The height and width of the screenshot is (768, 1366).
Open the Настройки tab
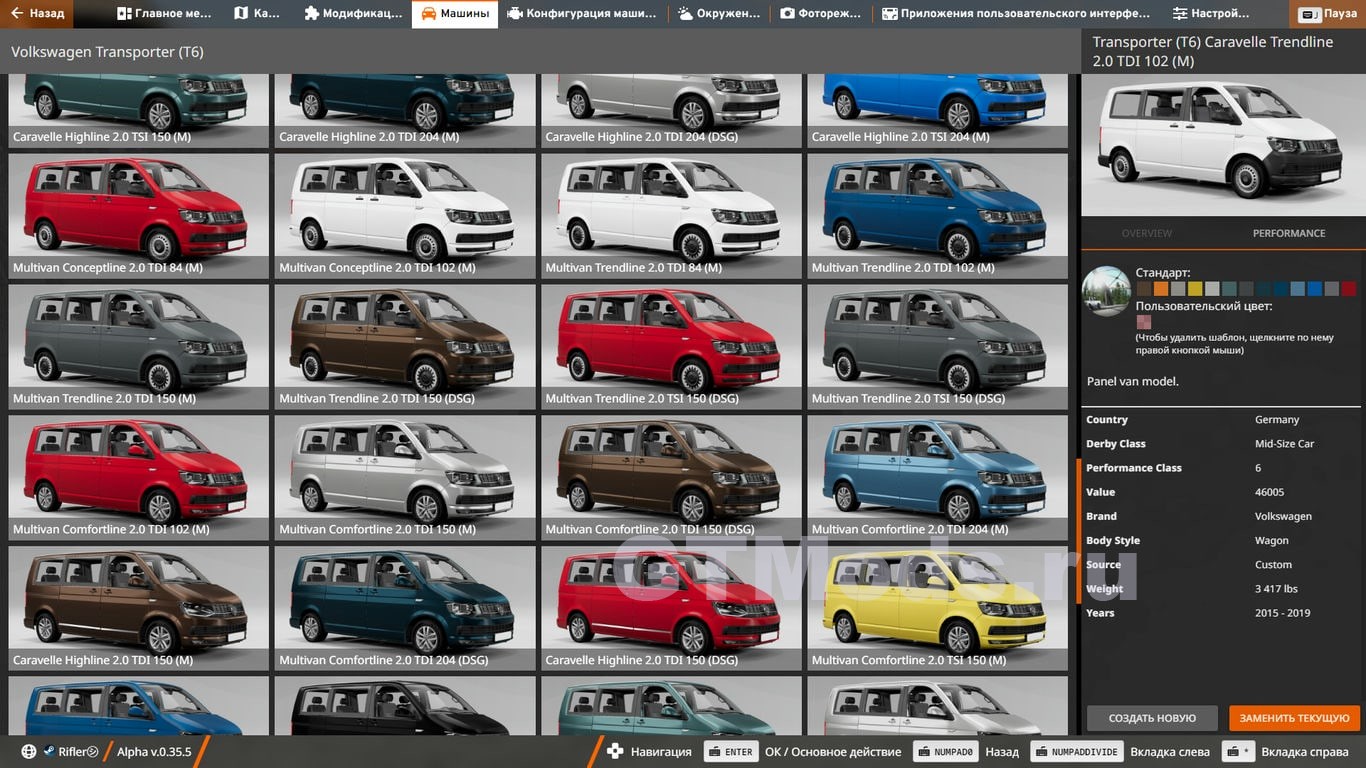pos(1212,14)
